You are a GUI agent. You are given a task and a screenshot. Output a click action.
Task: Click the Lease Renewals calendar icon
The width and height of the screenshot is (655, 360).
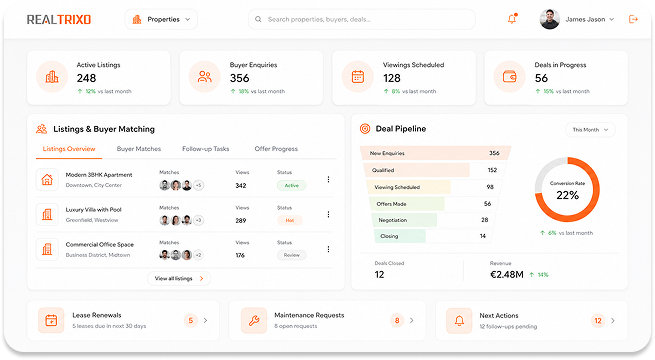click(x=51, y=321)
